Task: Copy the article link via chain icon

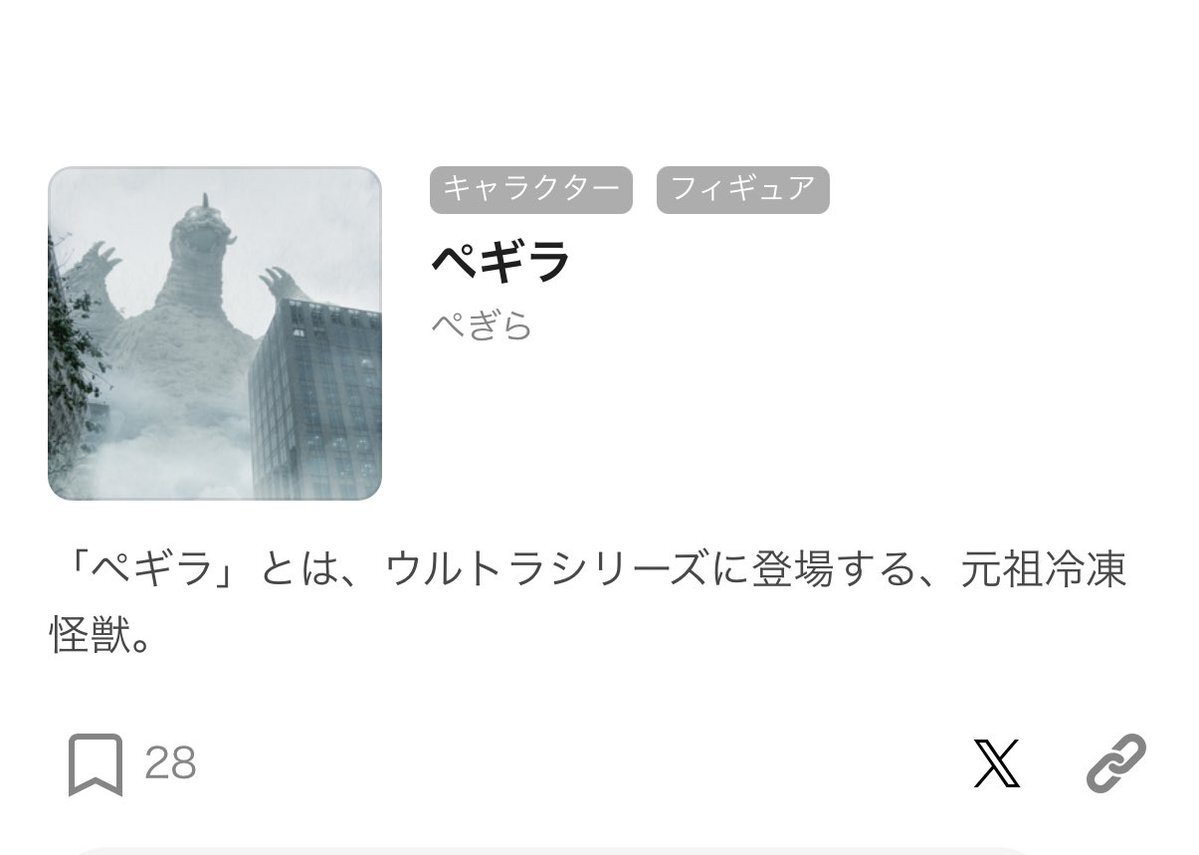Action: pyautogui.click(x=1116, y=763)
